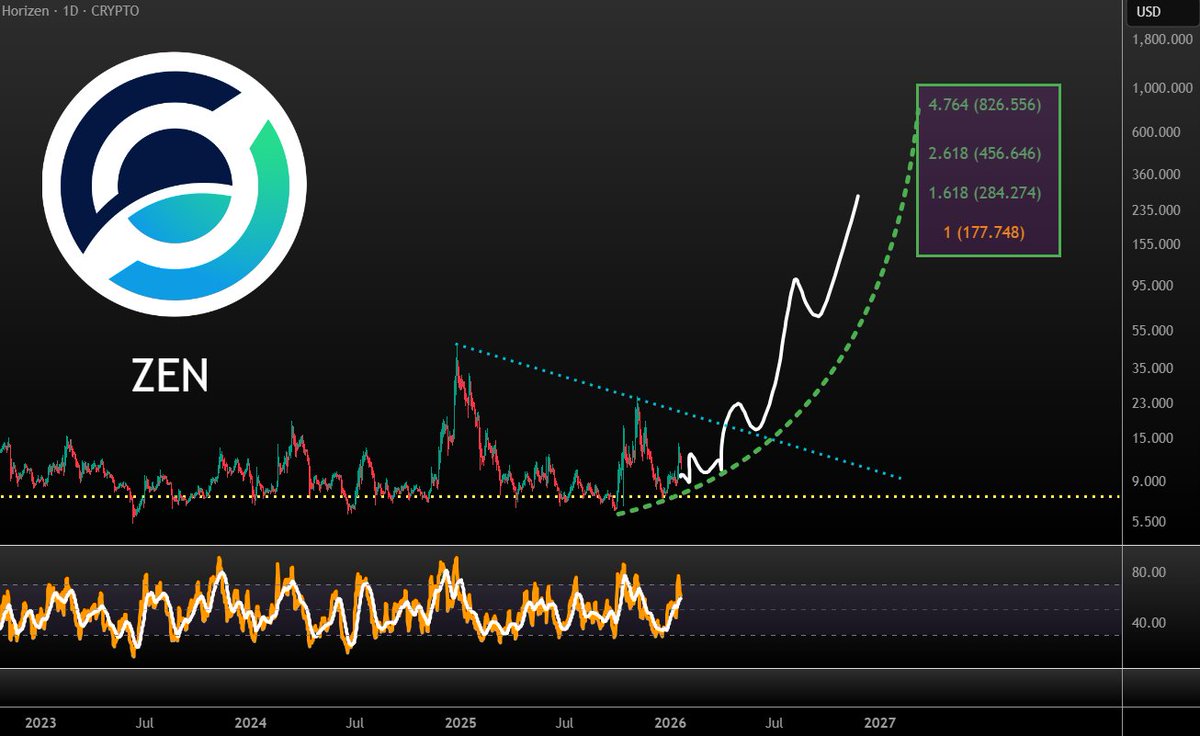Select the orange 1 (177.748) level label
The image size is (1200, 736).
click(x=985, y=232)
